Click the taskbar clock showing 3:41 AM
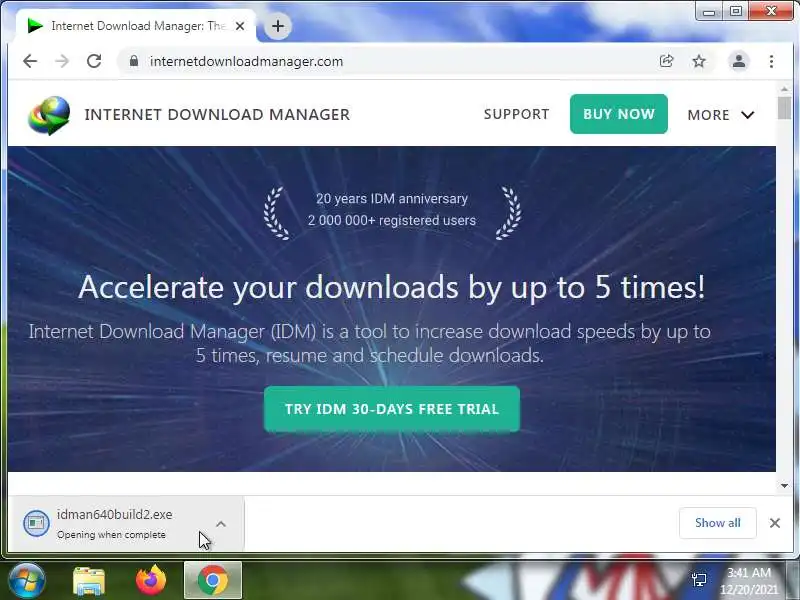 pyautogui.click(x=748, y=581)
